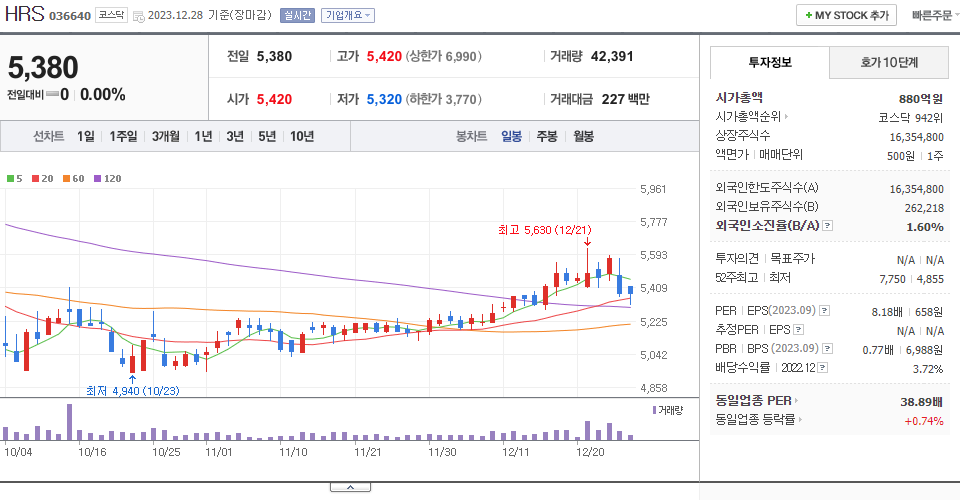Click the 배당수익률 value 3.72%

click(x=928, y=369)
